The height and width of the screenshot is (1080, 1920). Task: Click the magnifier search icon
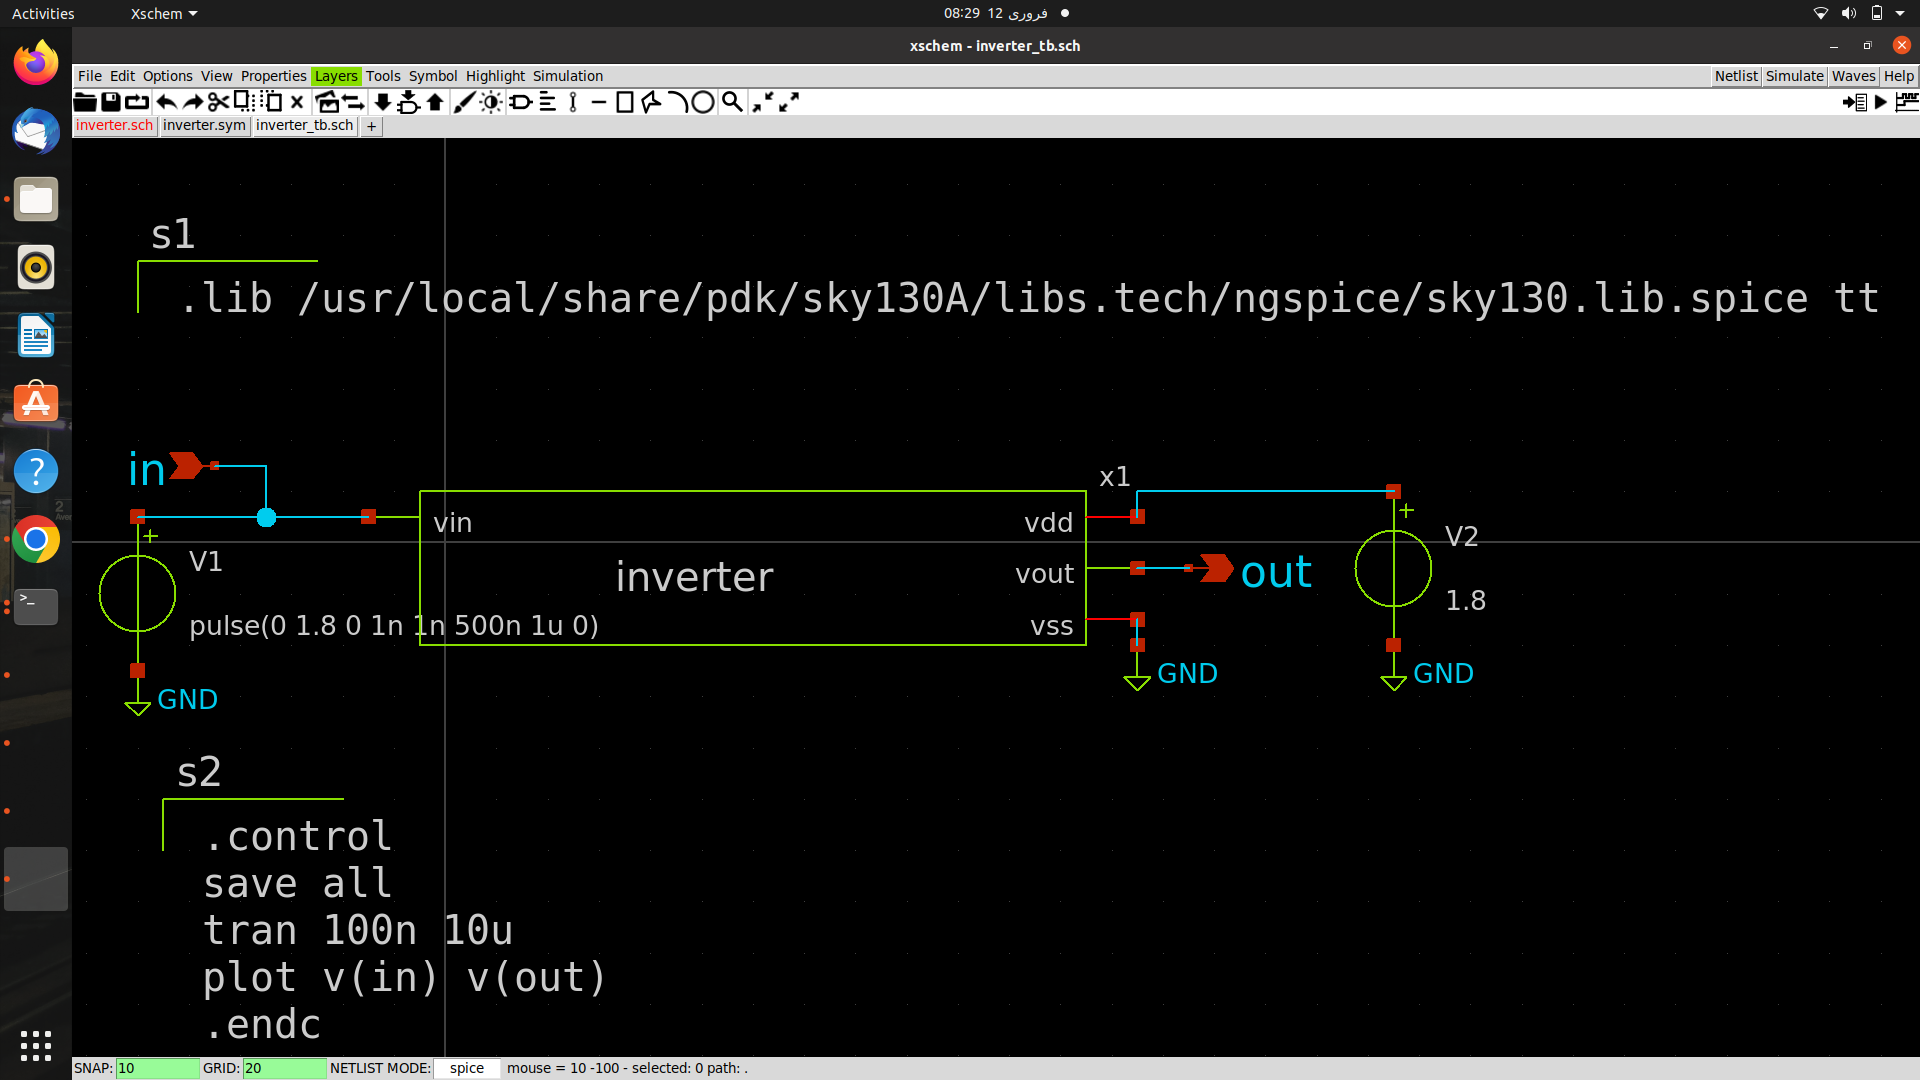732,102
